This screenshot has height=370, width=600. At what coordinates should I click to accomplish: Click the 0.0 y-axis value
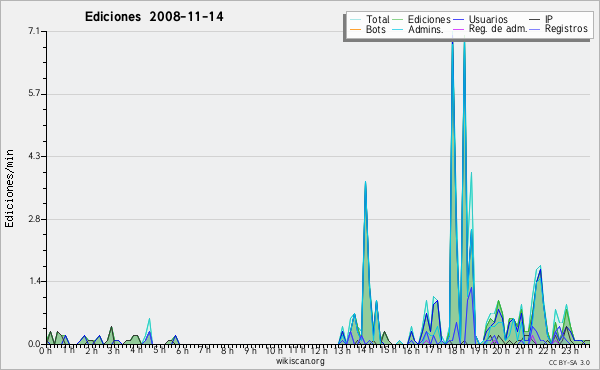point(34,344)
